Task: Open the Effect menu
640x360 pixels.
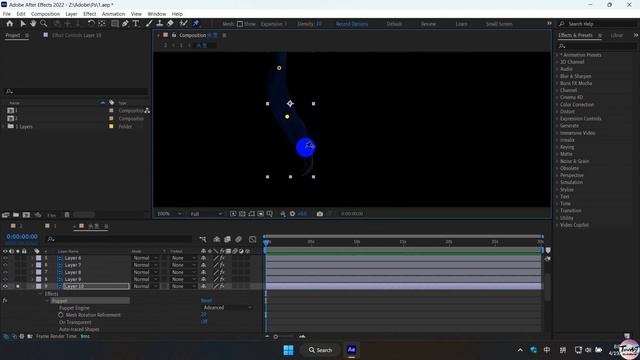Action: pos(89,14)
